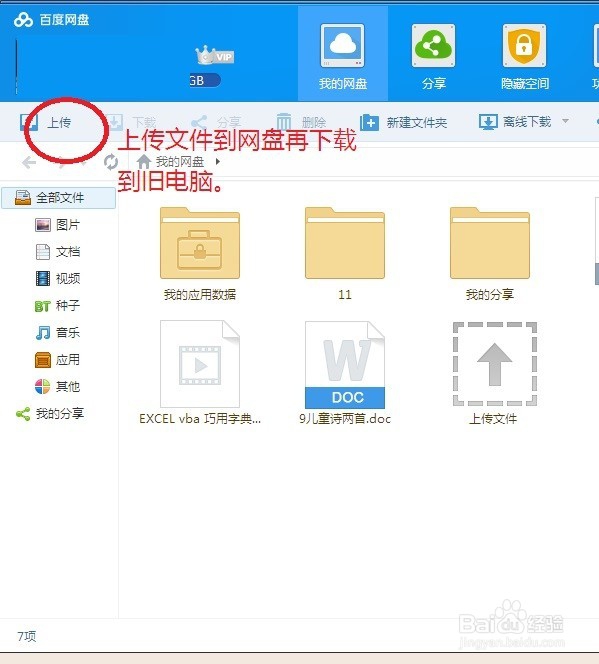
Task: Expand the 离线下载 dropdown arrow
Action: pos(565,122)
